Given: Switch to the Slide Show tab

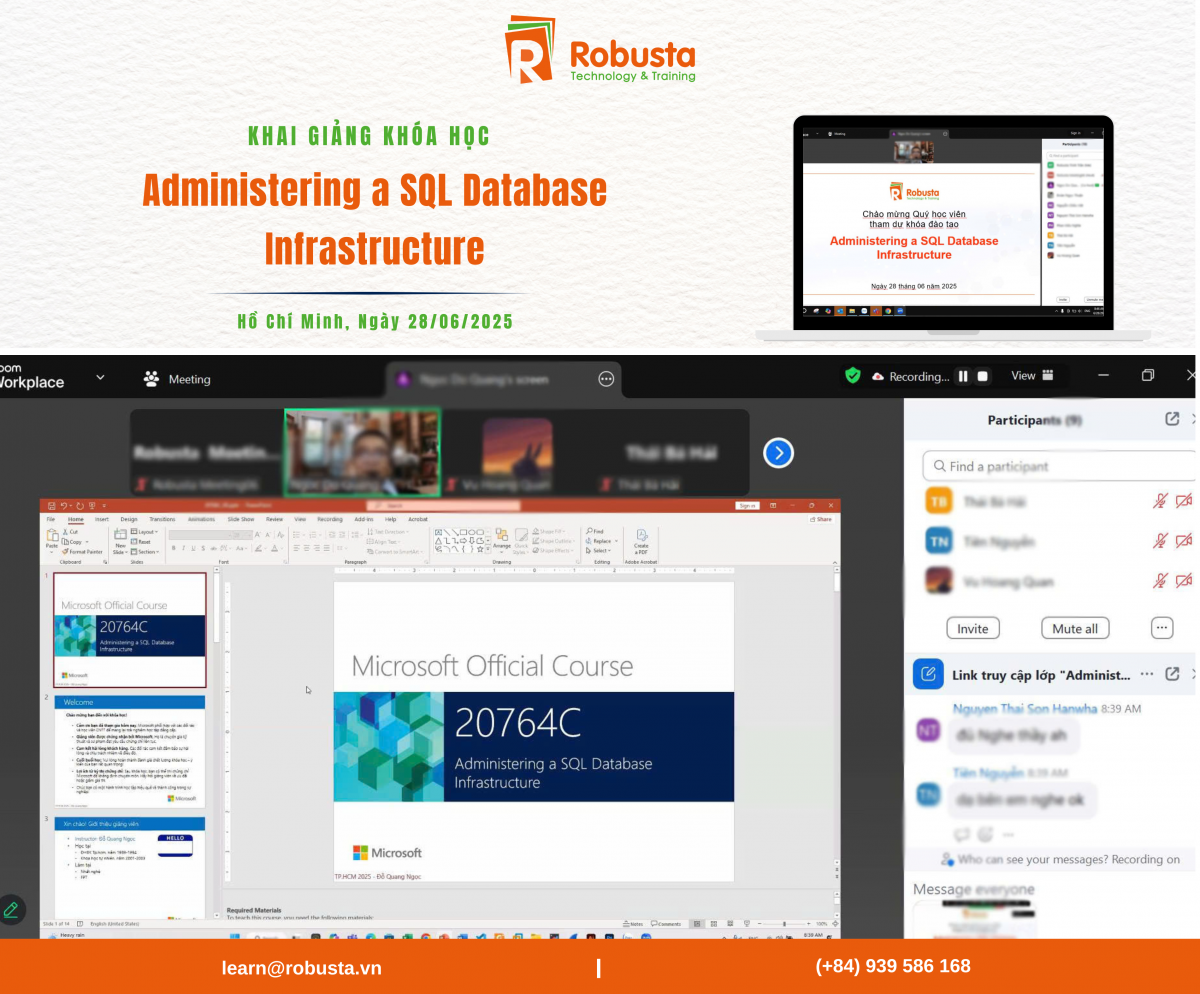Looking at the screenshot, I should point(240,519).
